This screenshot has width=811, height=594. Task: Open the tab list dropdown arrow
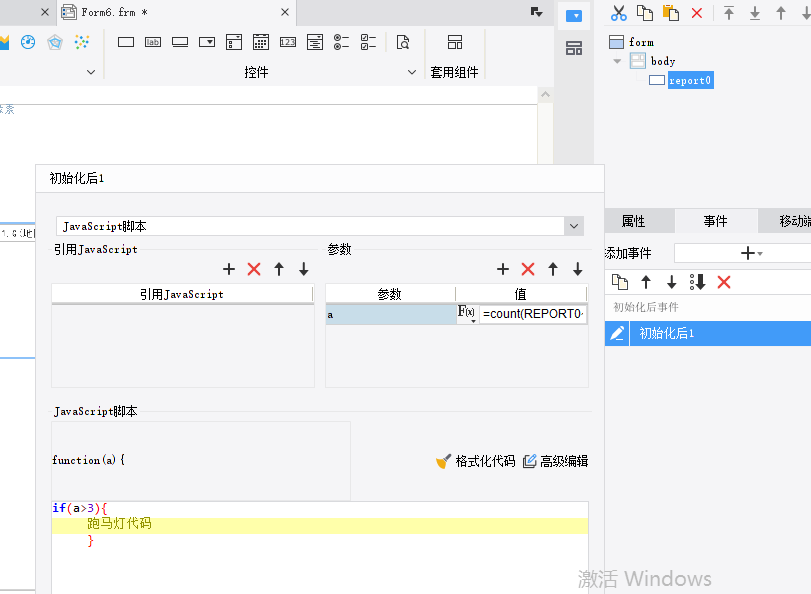tap(536, 12)
